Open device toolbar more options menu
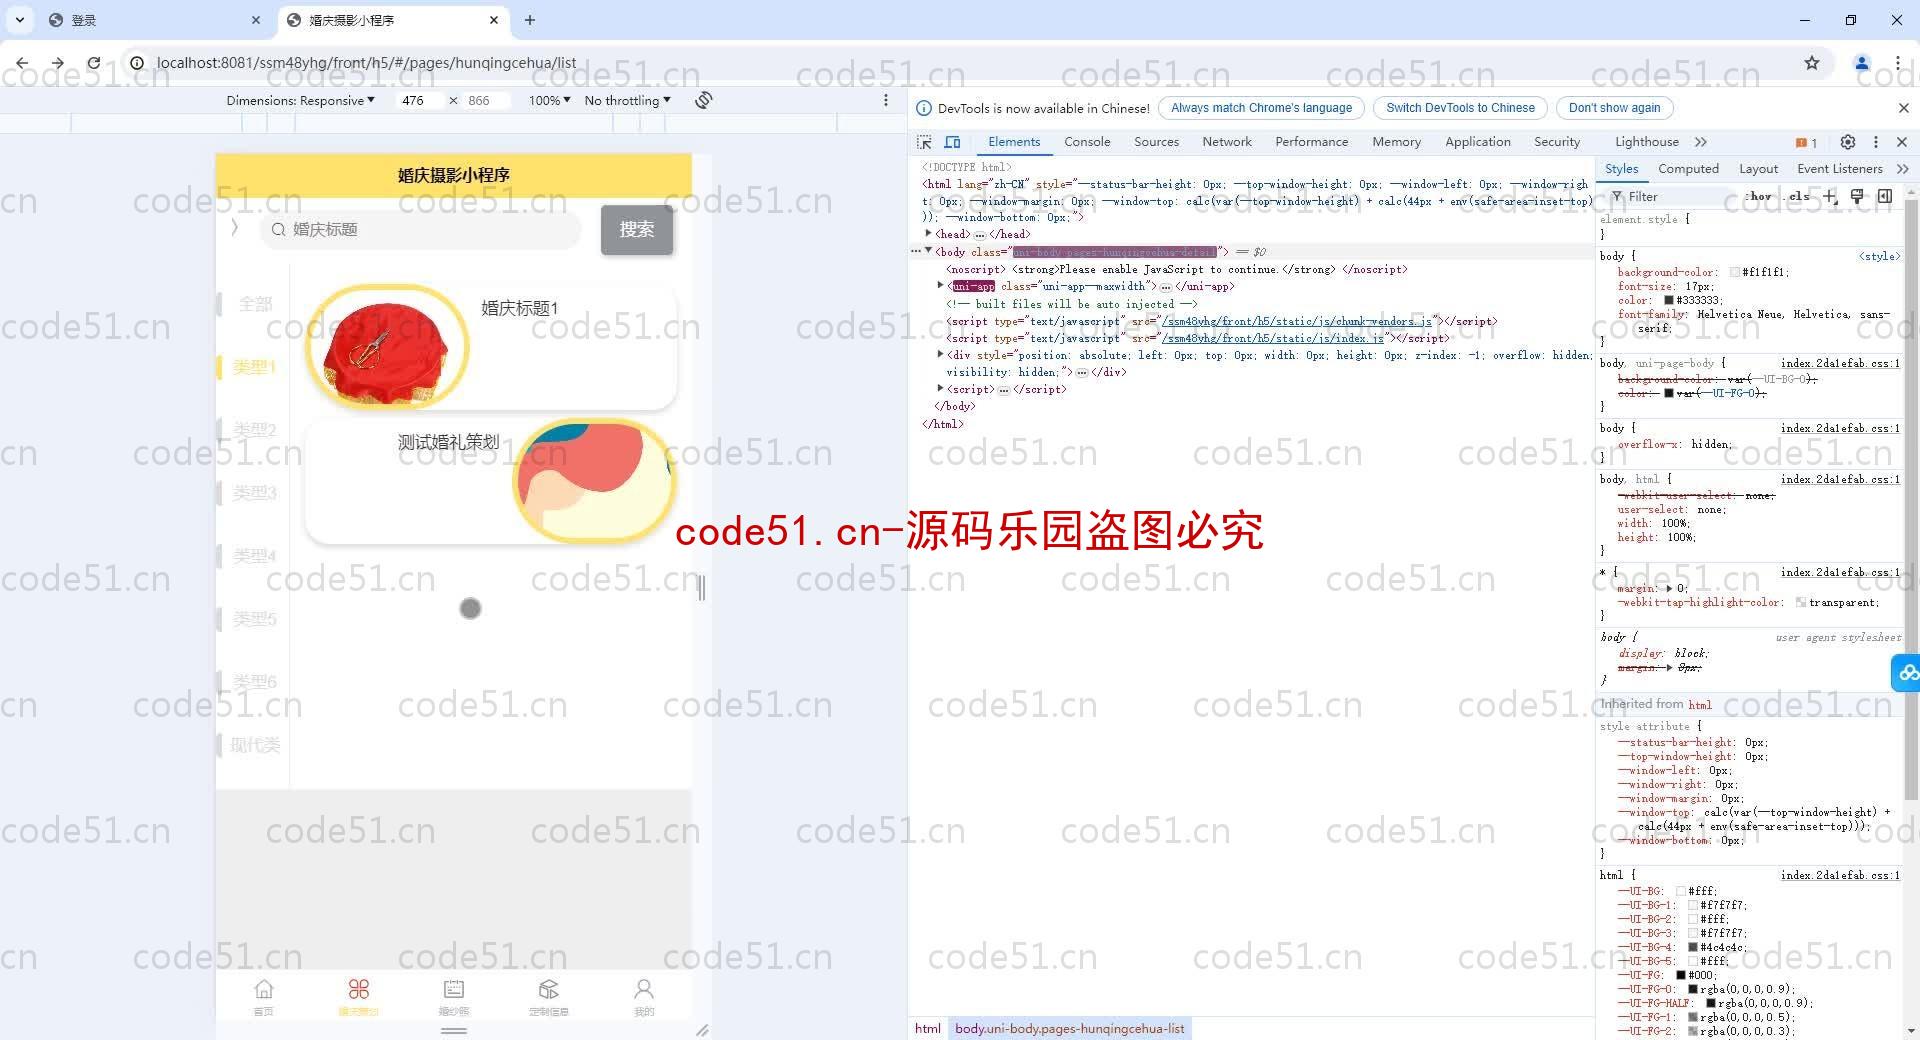 pyautogui.click(x=886, y=100)
